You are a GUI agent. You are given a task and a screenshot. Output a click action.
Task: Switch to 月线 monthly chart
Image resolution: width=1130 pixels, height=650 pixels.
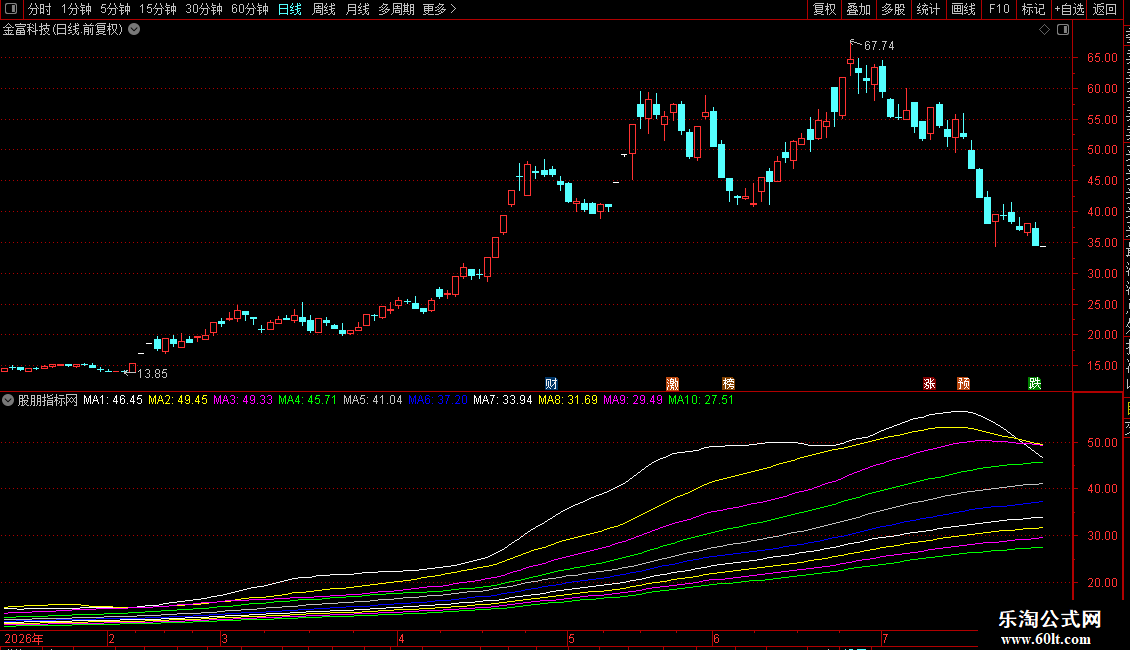coord(357,9)
